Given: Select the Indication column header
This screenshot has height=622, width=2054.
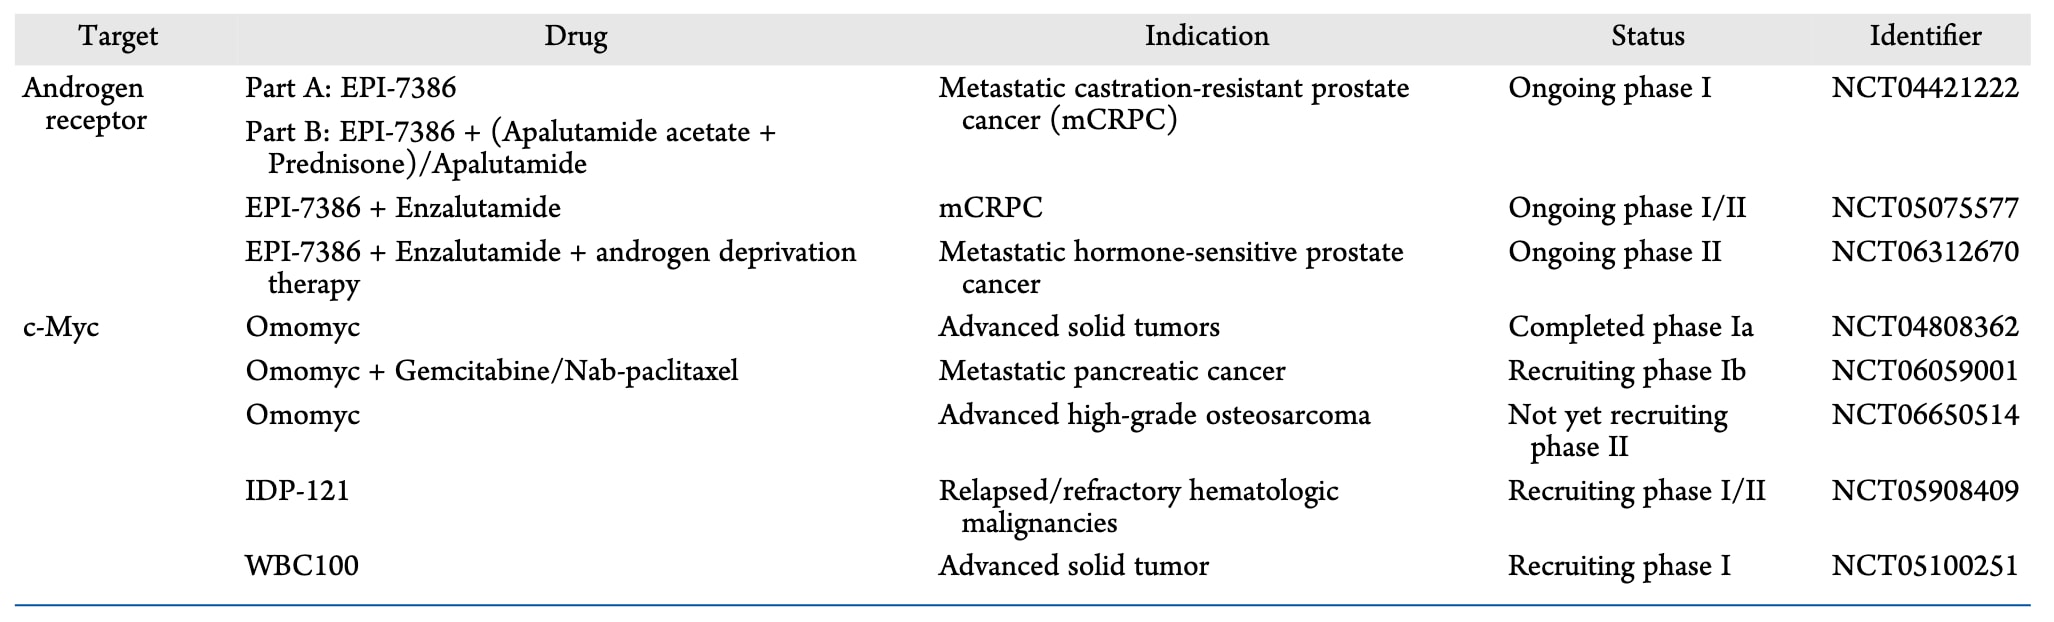Looking at the screenshot, I should click(x=1206, y=37).
